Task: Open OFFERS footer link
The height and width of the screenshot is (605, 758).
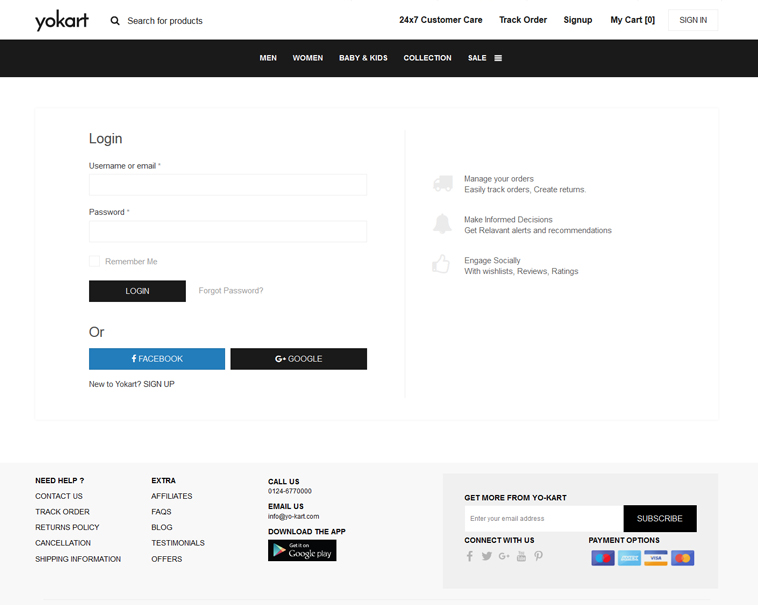Action: tap(167, 559)
